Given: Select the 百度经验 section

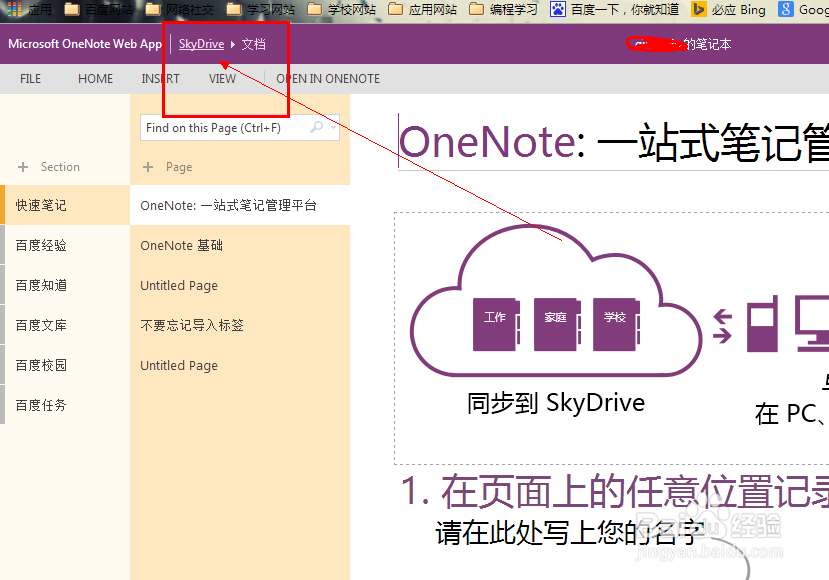Looking at the screenshot, I should point(65,245).
